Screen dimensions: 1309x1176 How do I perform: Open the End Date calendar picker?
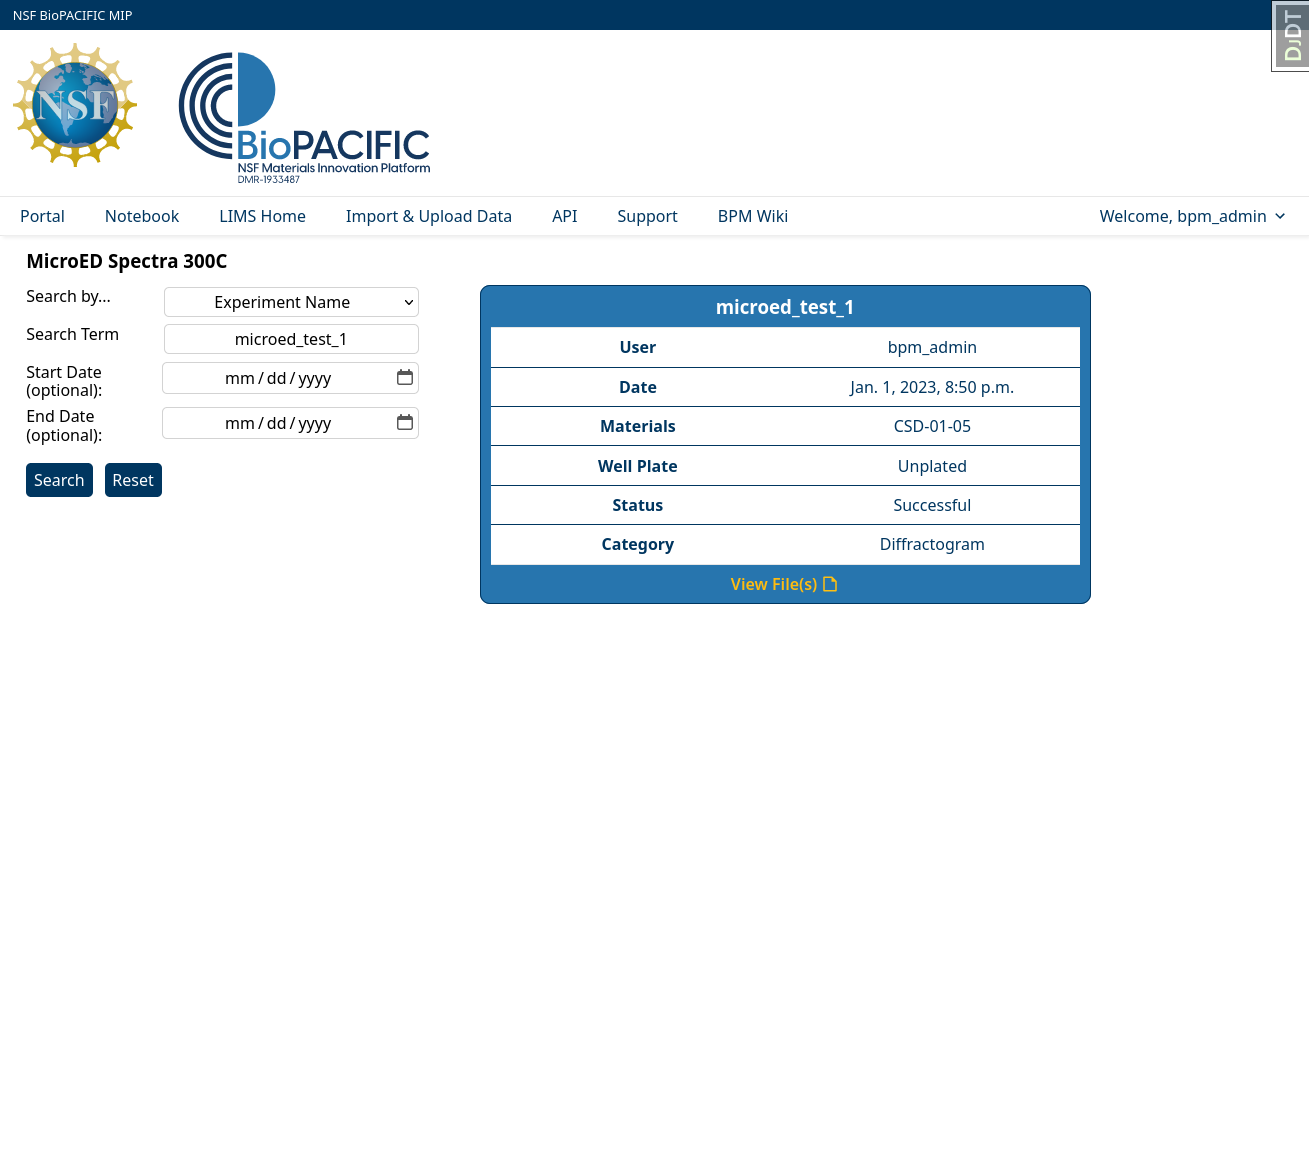point(405,422)
